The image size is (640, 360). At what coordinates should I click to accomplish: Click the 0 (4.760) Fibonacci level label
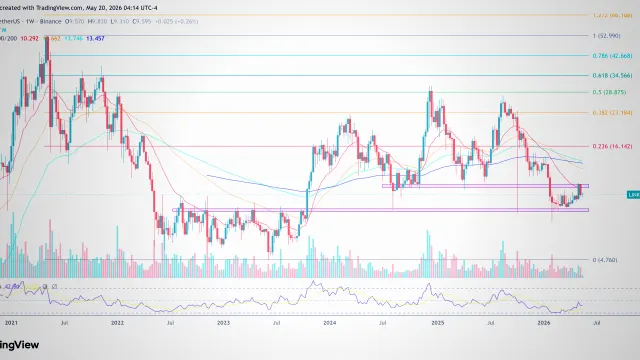[605, 260]
